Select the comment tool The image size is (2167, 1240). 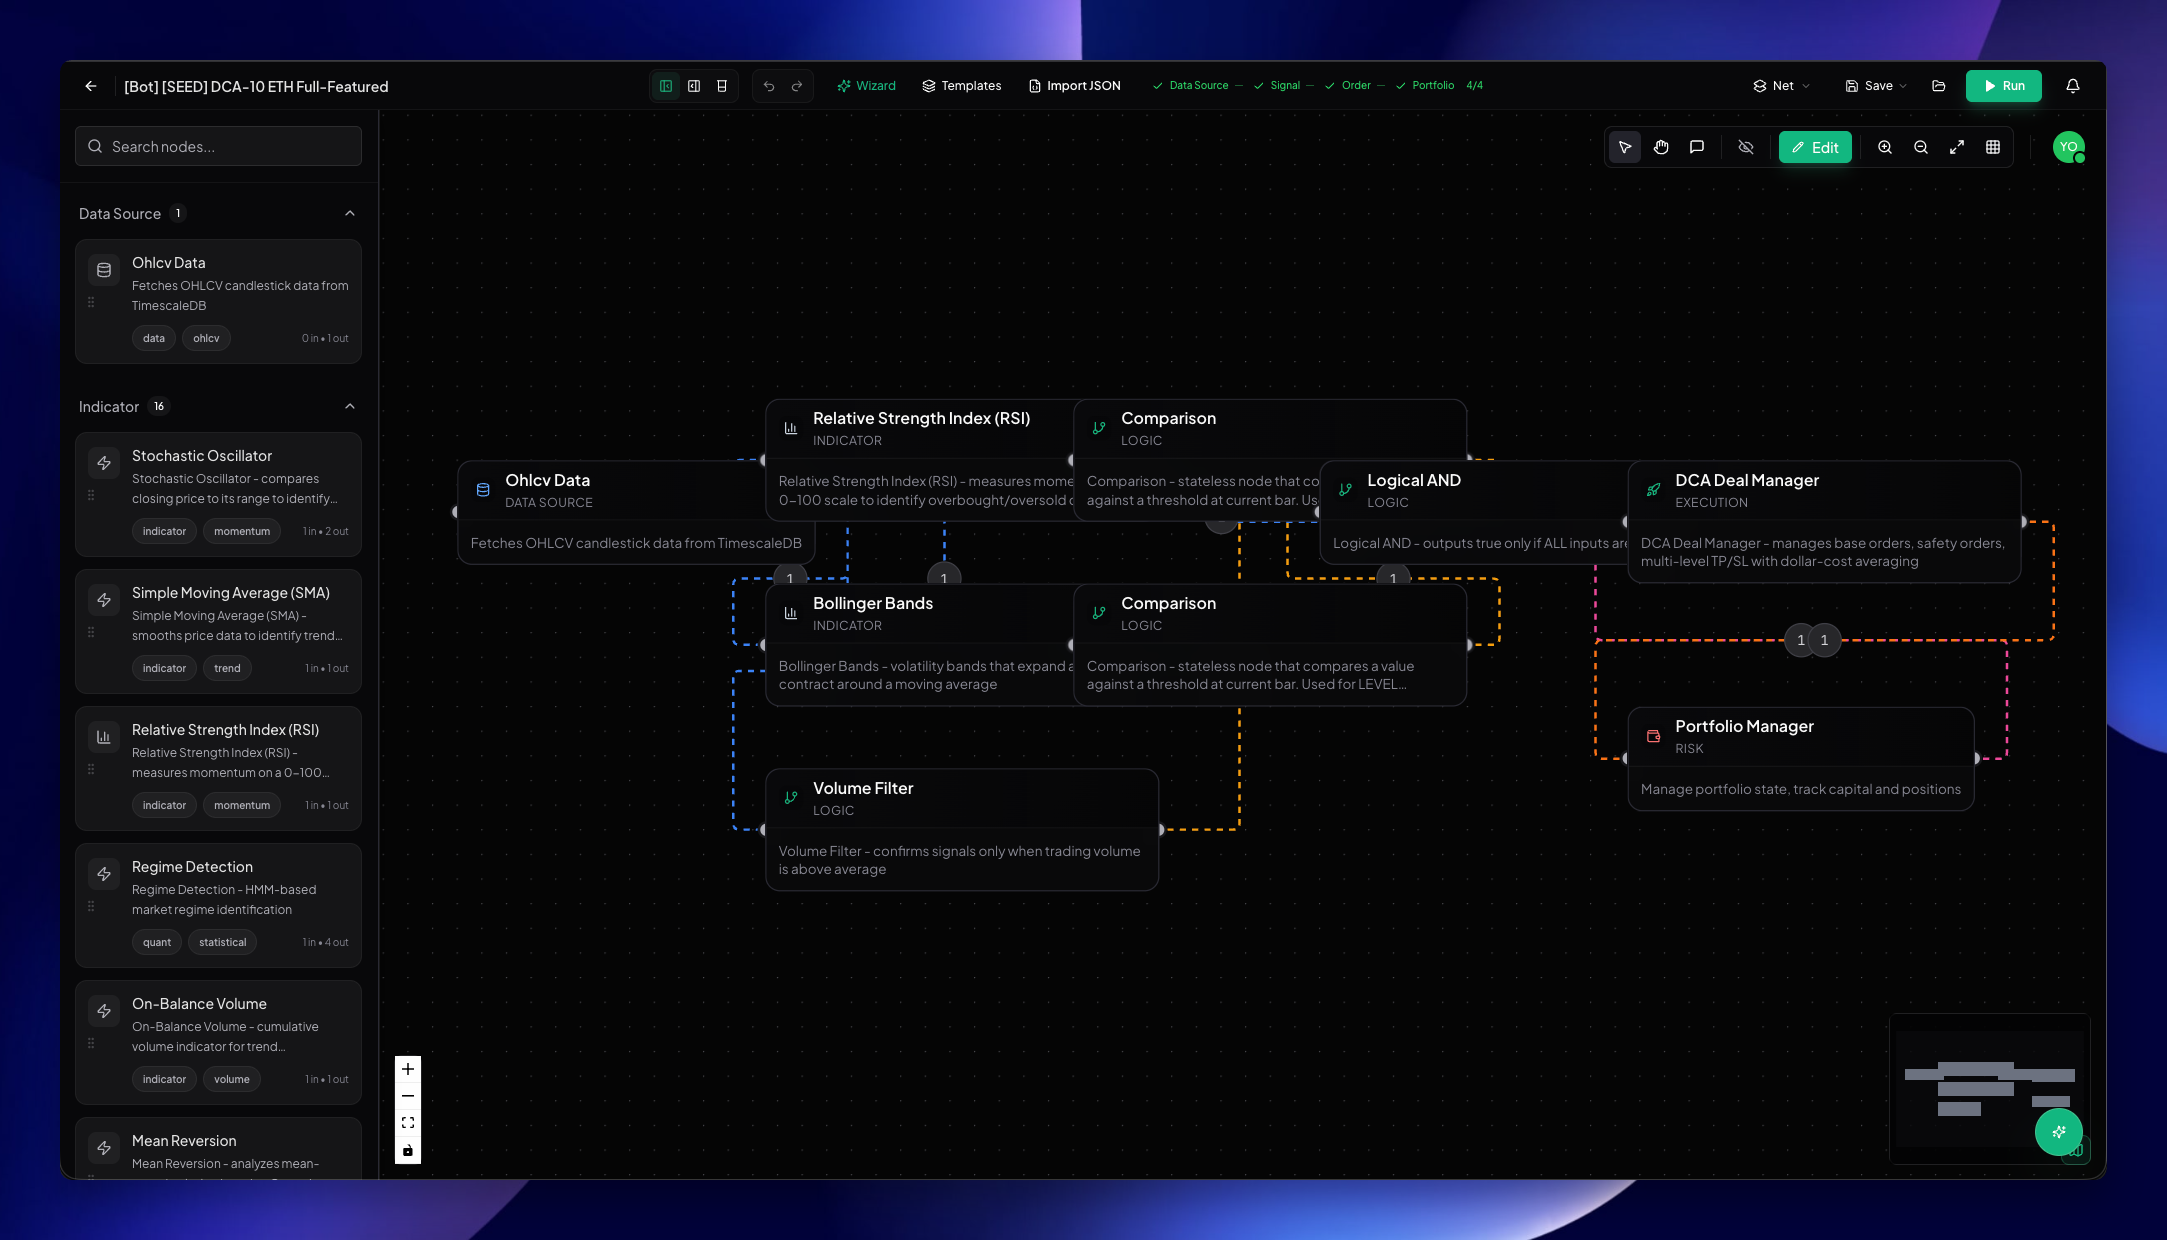[1697, 147]
